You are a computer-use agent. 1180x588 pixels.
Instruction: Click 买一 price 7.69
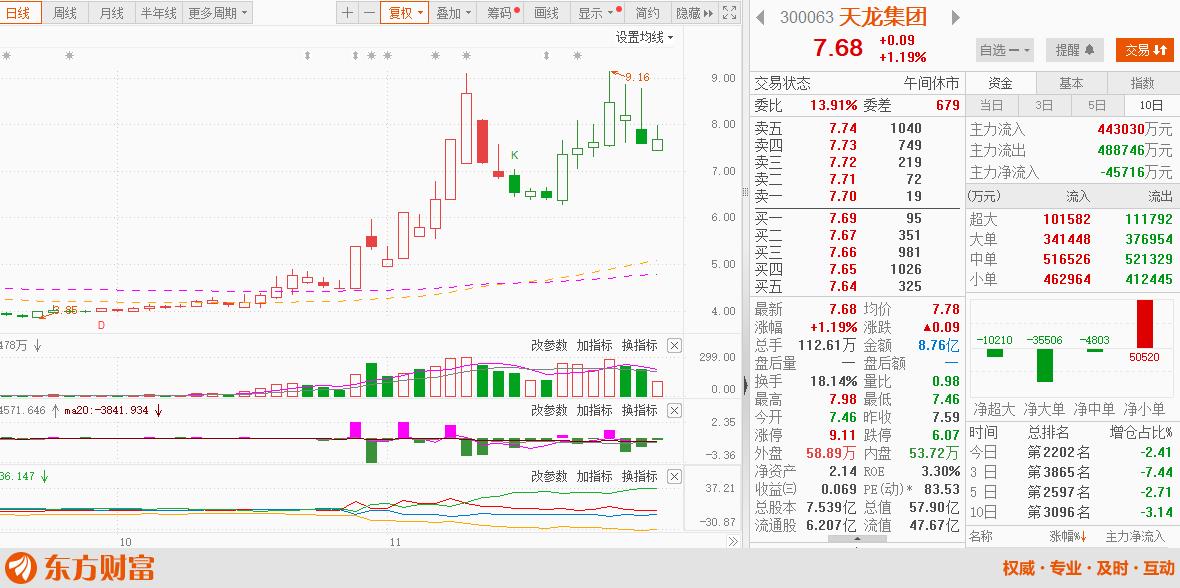[842, 218]
